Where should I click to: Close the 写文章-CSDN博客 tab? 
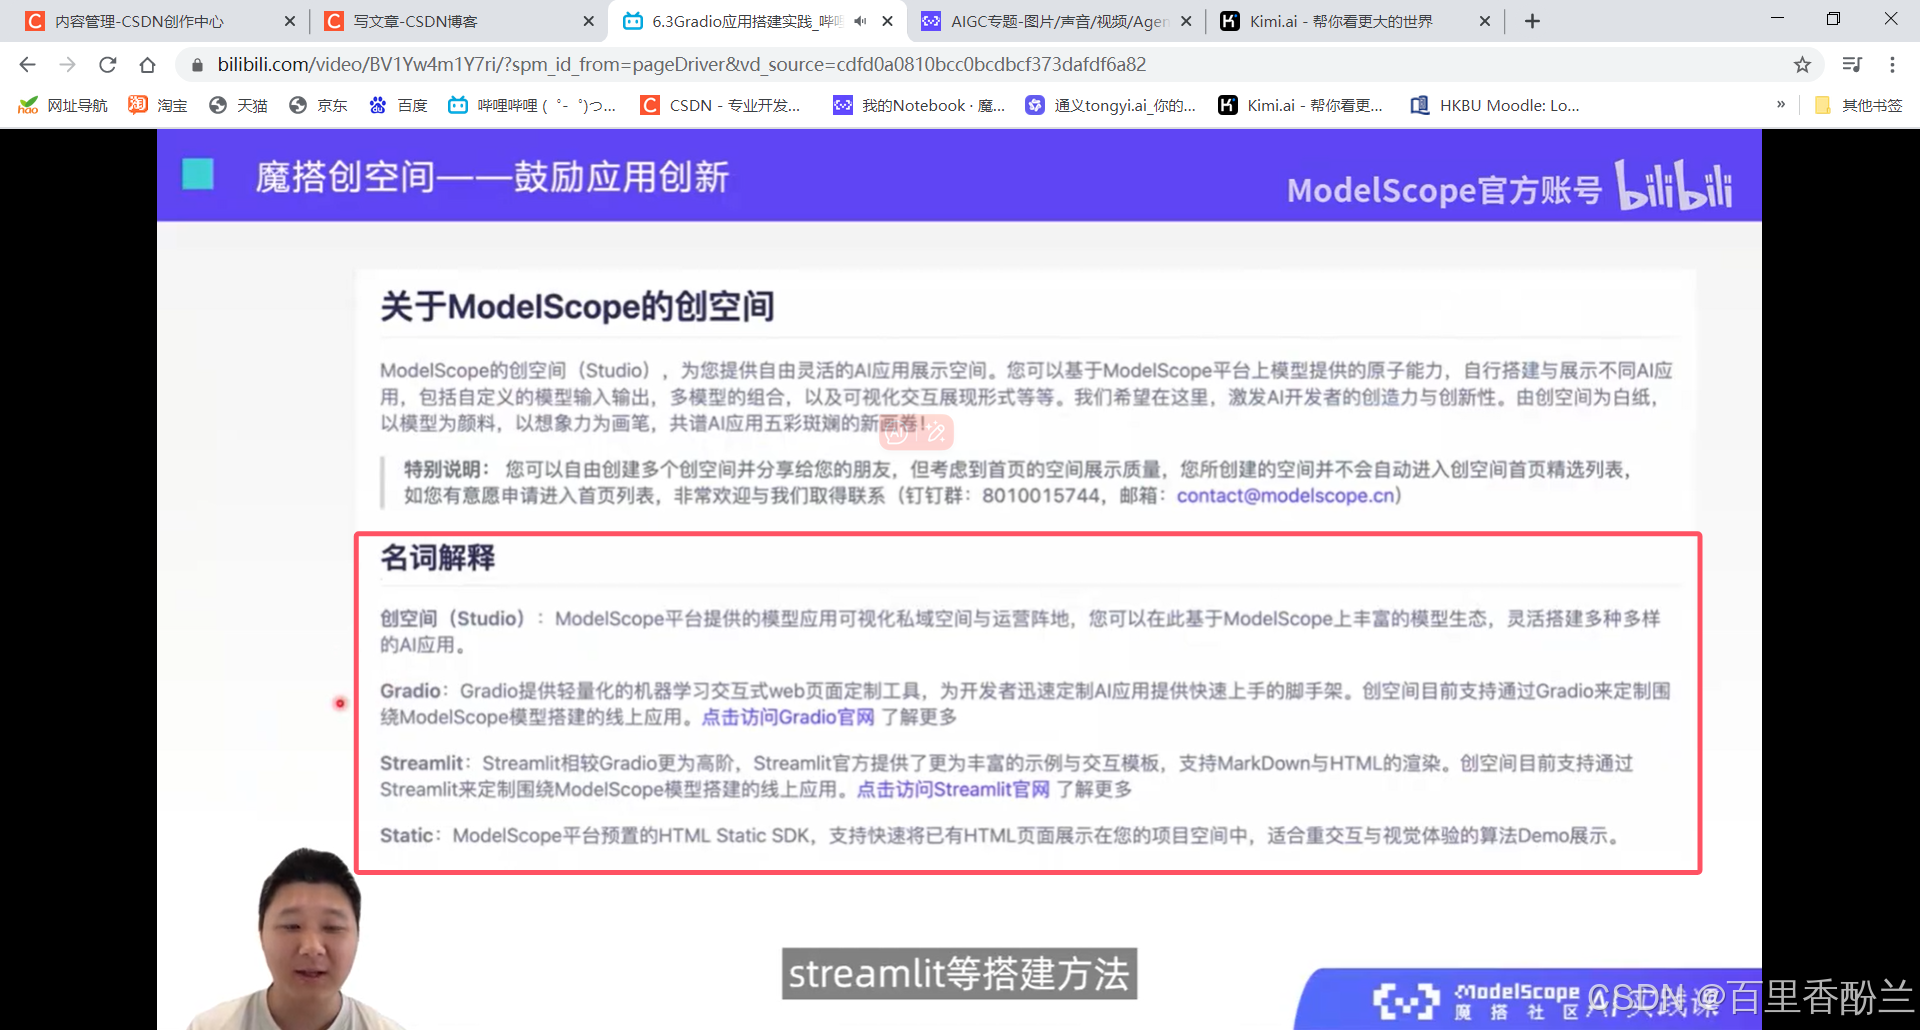click(588, 21)
